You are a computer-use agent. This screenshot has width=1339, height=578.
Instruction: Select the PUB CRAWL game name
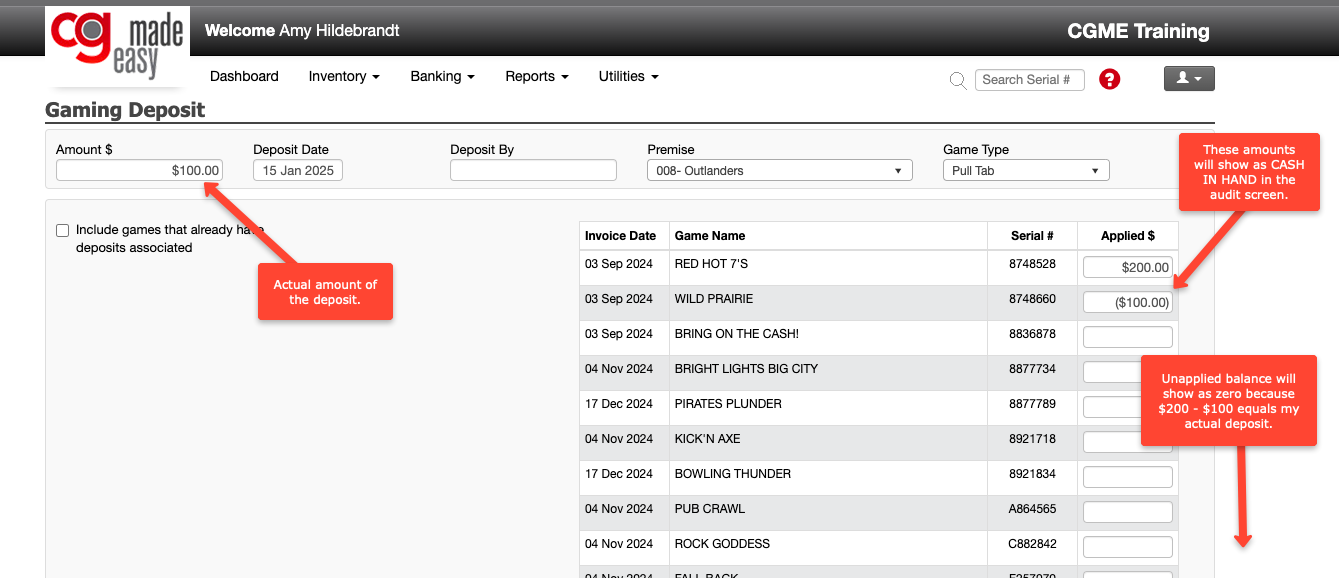tap(710, 509)
